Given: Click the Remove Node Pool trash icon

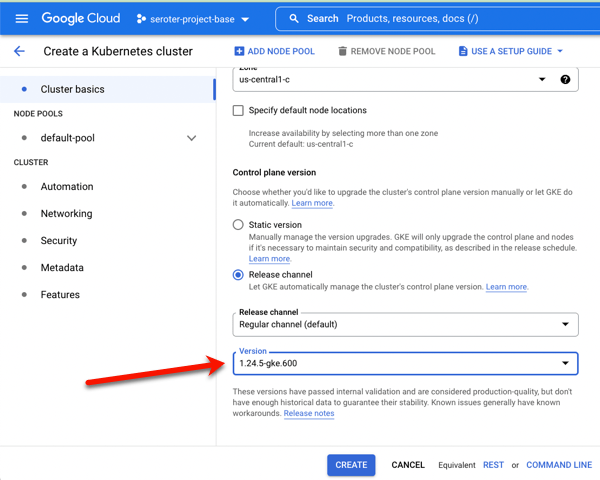Looking at the screenshot, I should coord(343,51).
